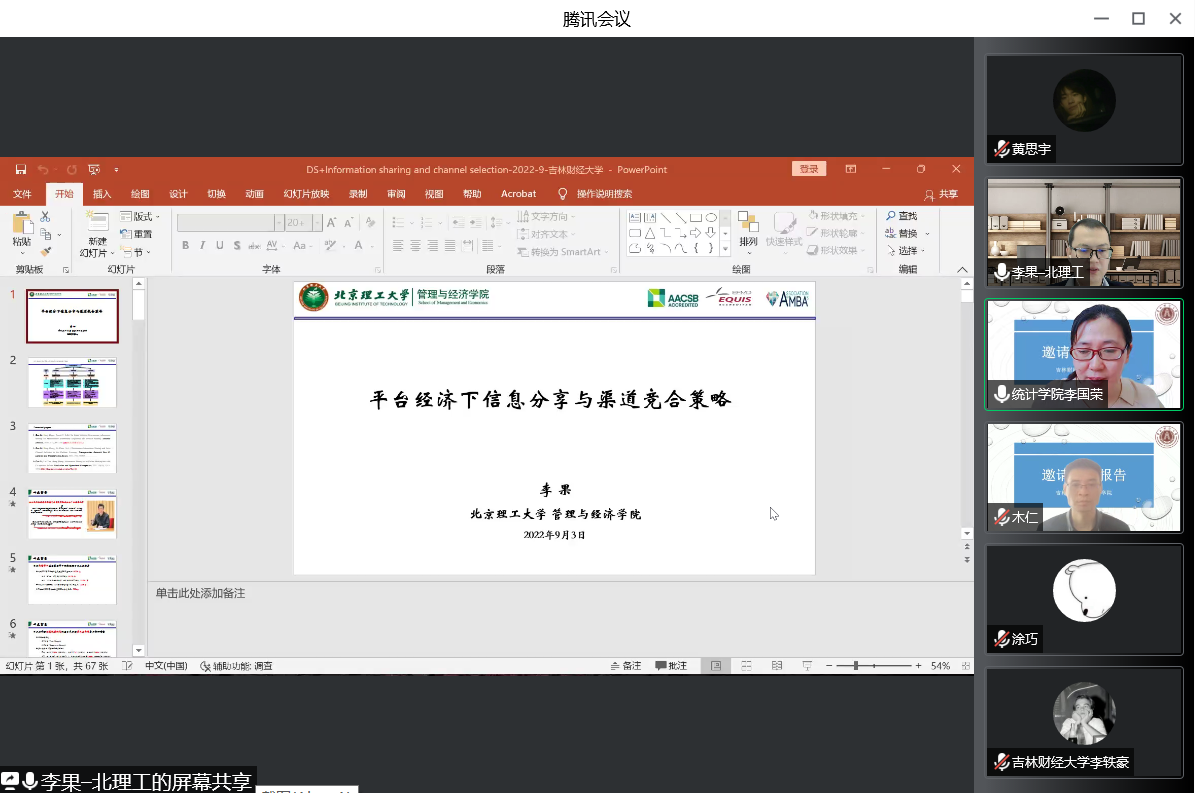This screenshot has width=1195, height=793.
Task: Click the Find (查找) magnifier icon
Action: coord(891,216)
